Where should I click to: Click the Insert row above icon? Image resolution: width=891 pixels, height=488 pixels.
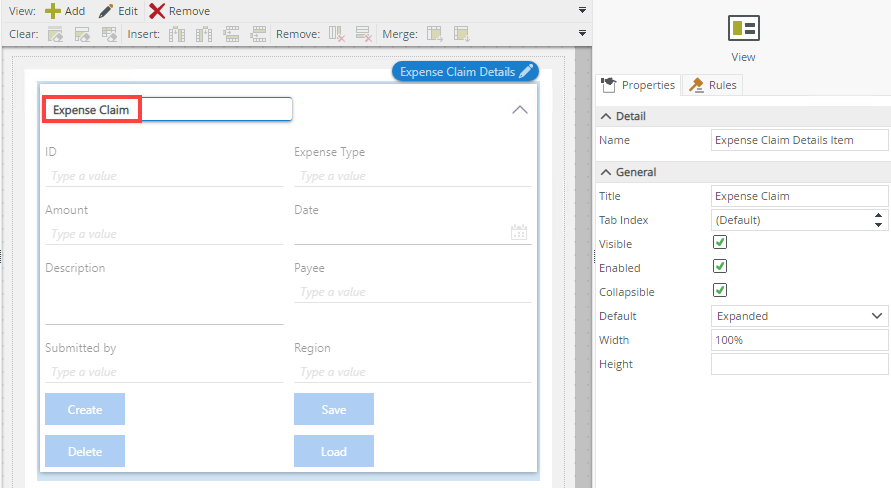[231, 34]
